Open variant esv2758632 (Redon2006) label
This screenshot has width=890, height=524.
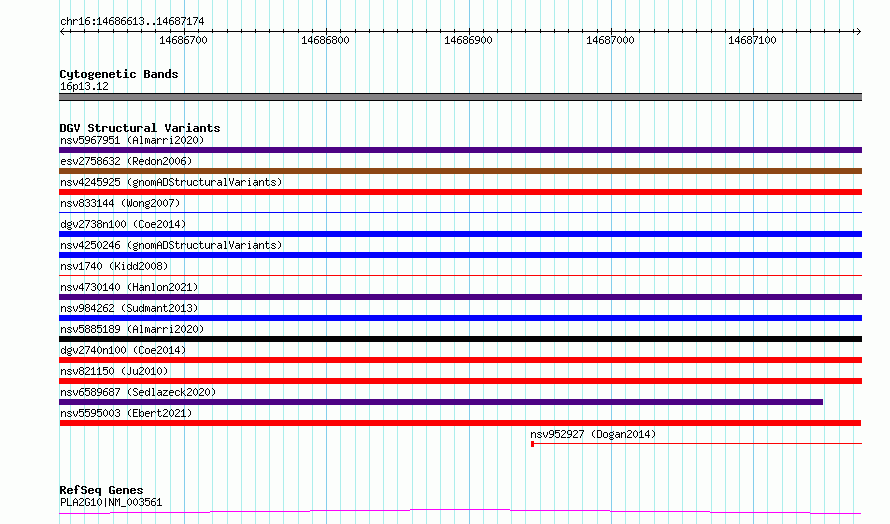pyautogui.click(x=126, y=161)
